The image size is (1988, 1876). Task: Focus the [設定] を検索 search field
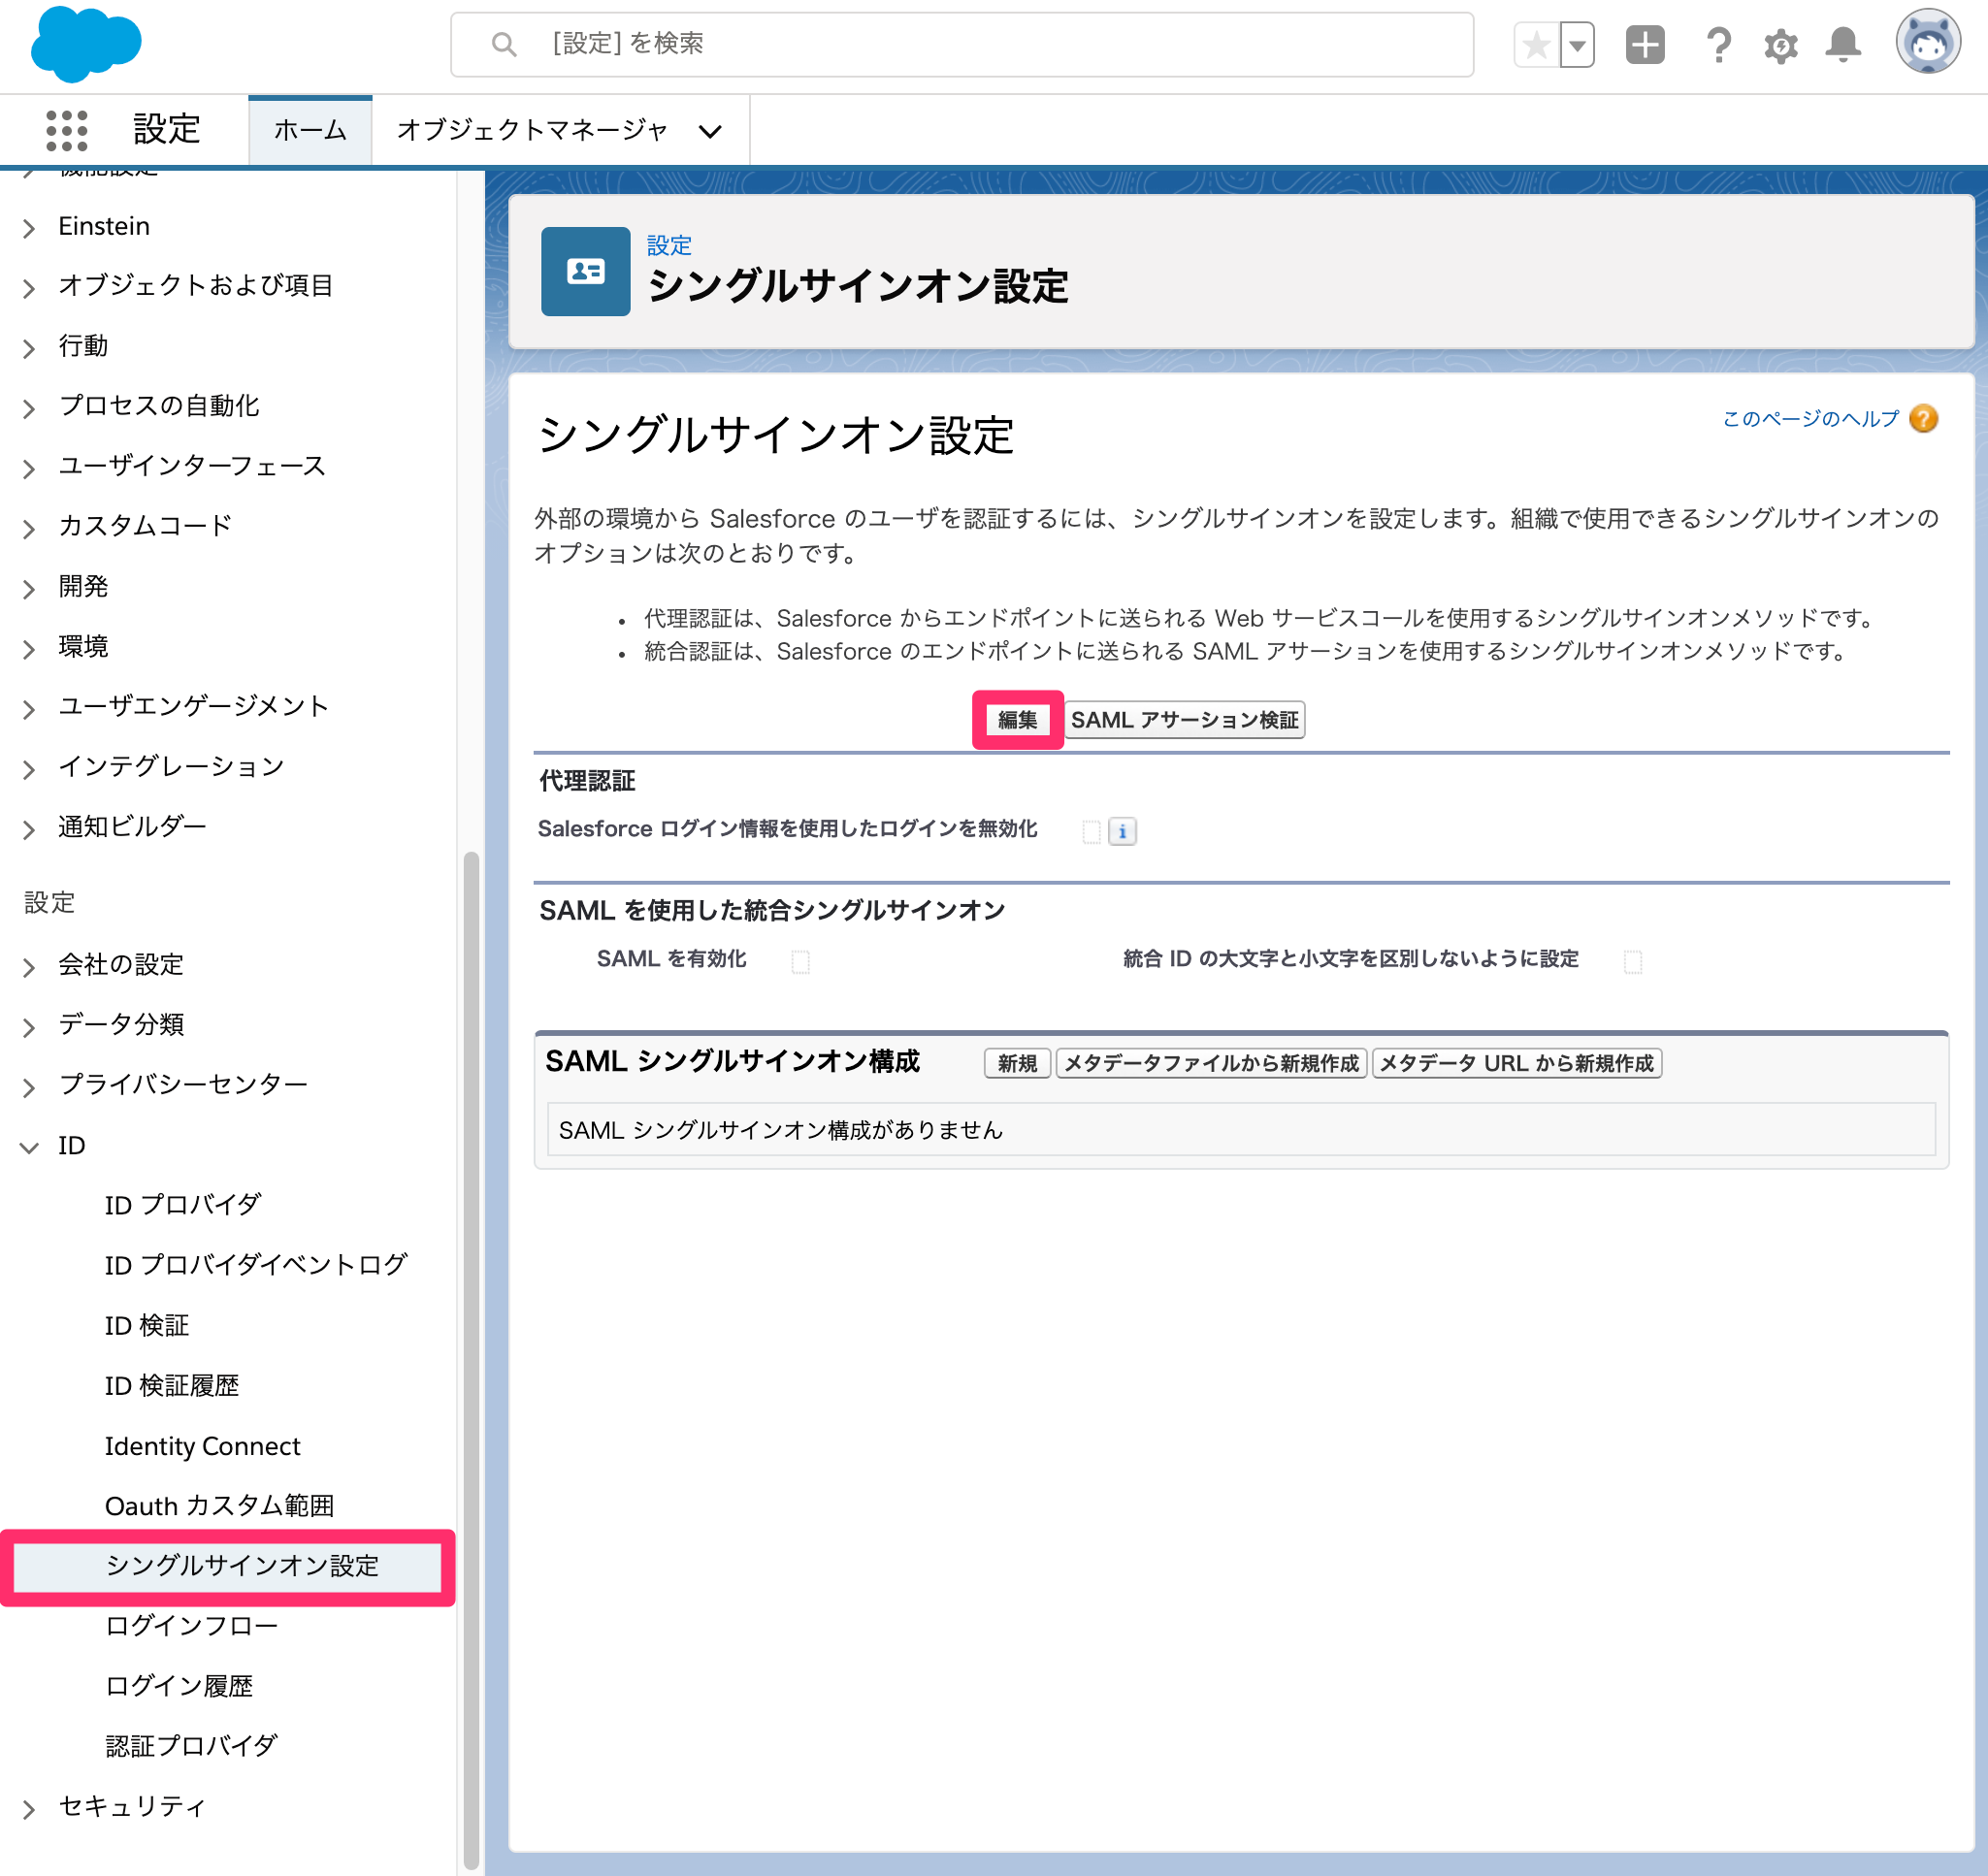click(962, 45)
